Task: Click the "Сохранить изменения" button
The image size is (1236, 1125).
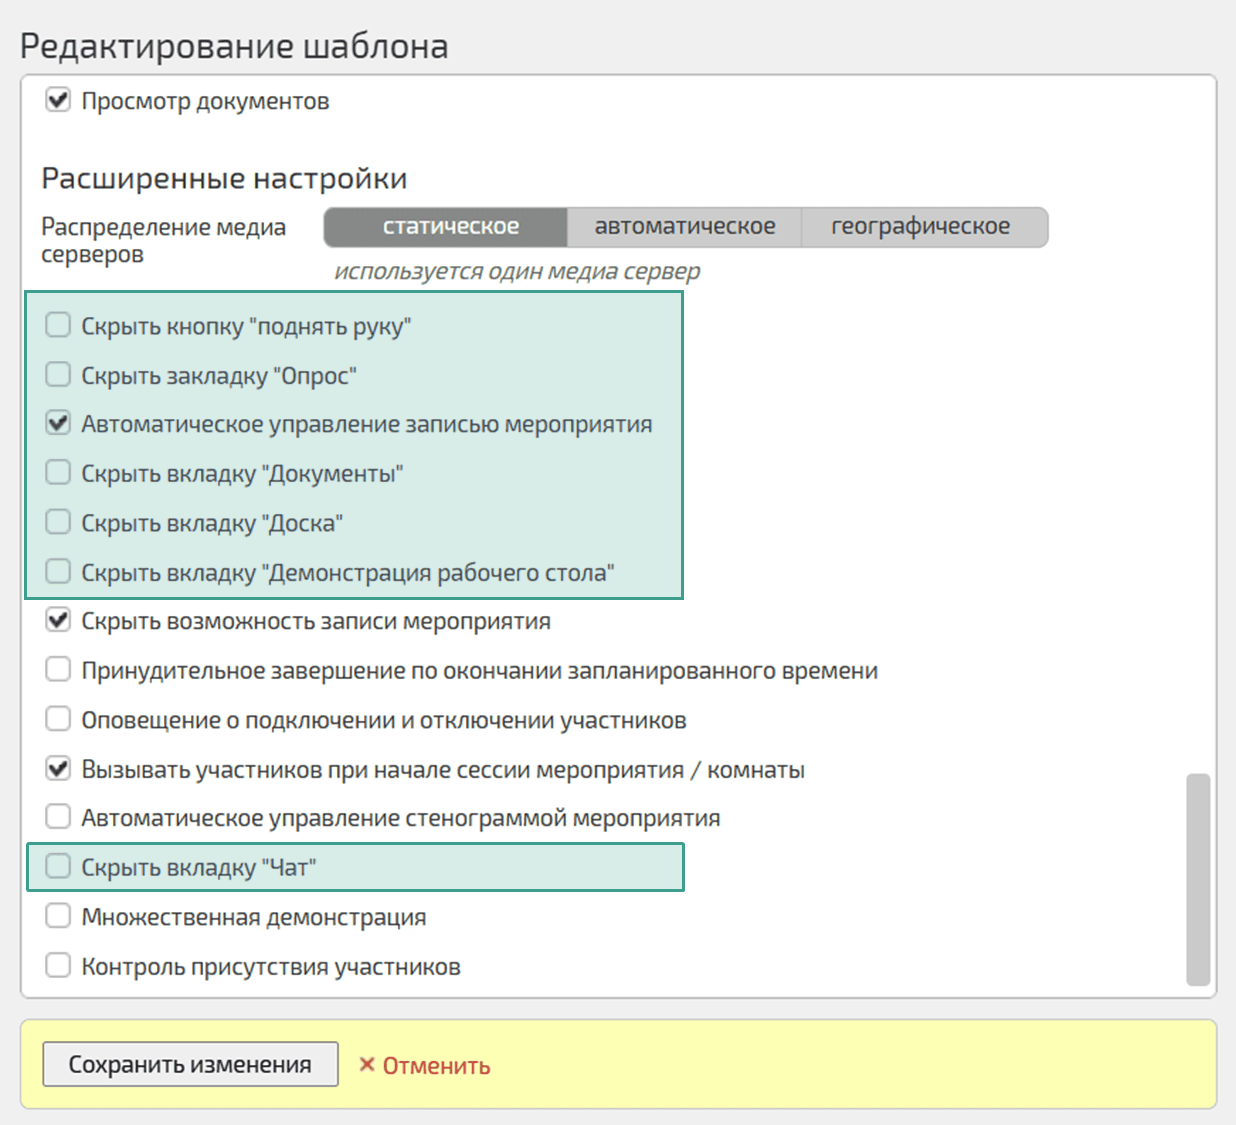Action: [190, 1065]
